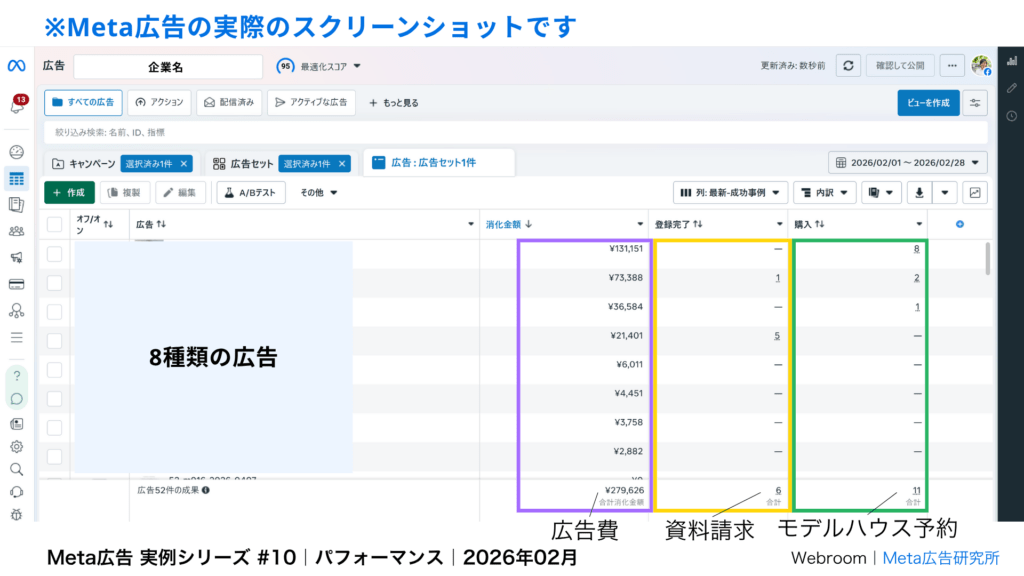The height and width of the screenshot is (576, 1024).
Task: Open the reports dropdown icon button
Action: 881,193
